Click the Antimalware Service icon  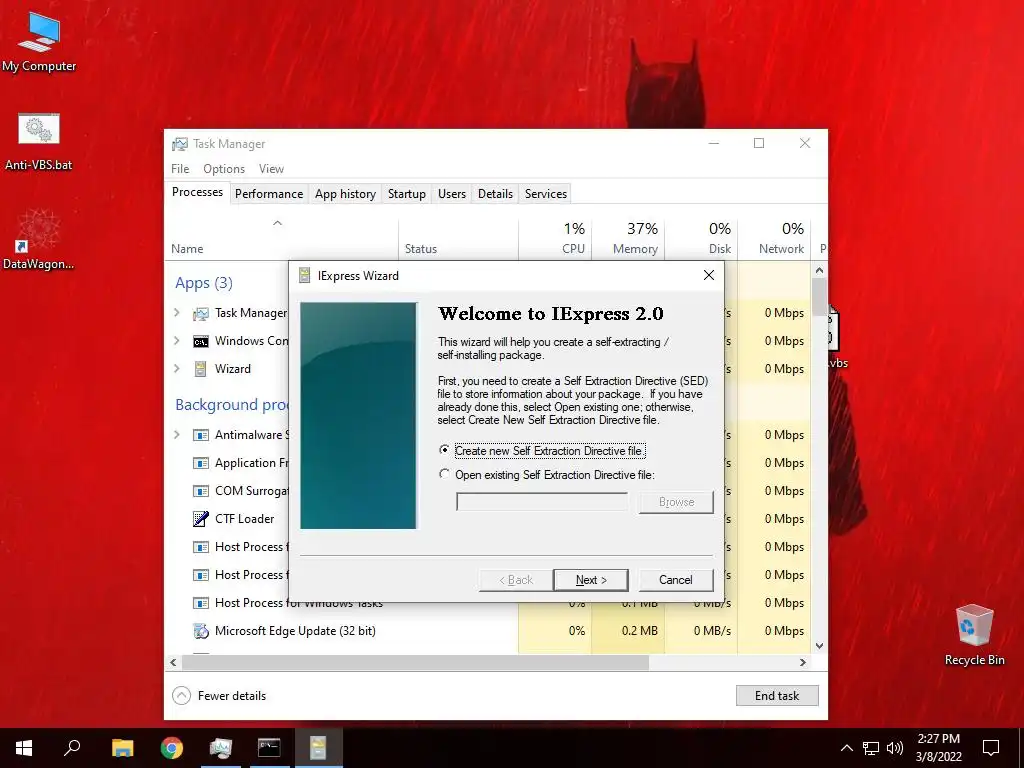pos(200,435)
